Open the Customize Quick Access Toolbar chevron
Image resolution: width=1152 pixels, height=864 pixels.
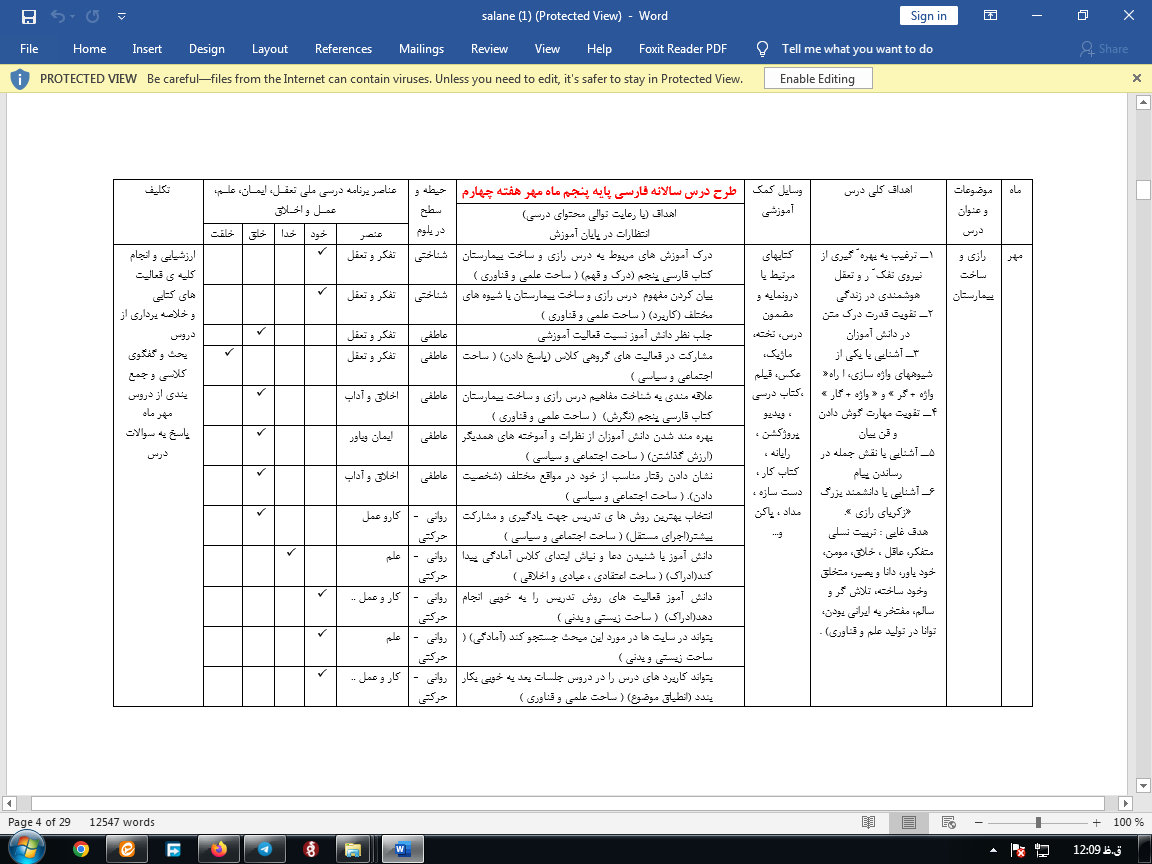coord(122,16)
